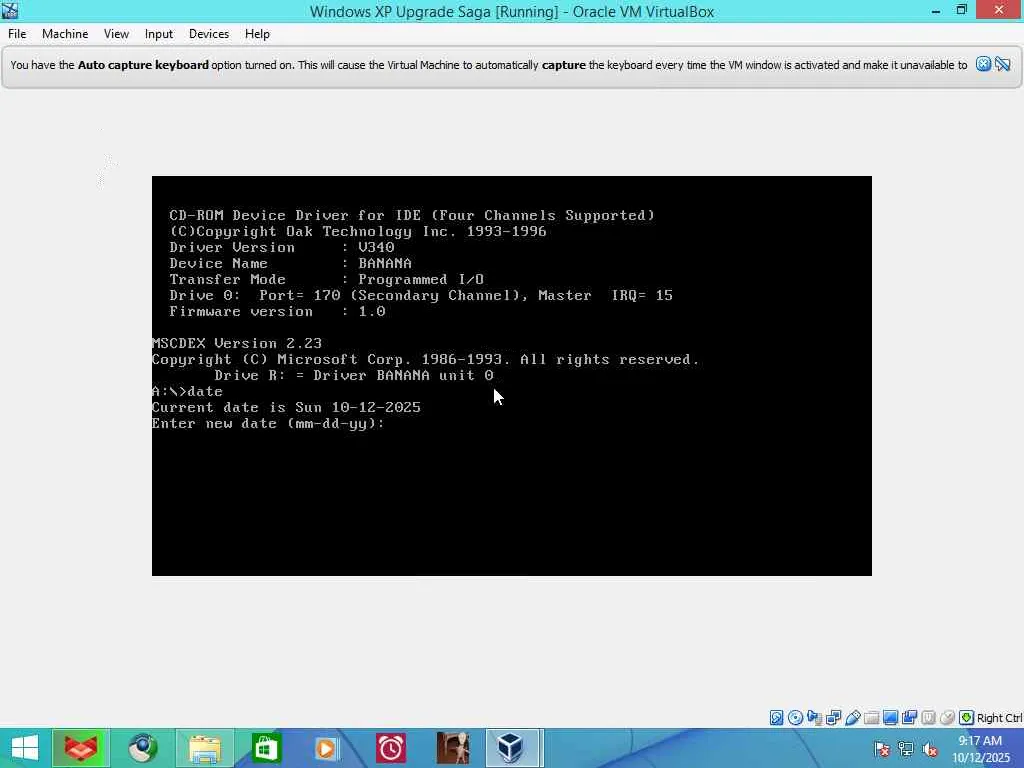This screenshot has width=1024, height=768.
Task: Click the don't-show-again icon on the notification bar
Action: coord(1003,64)
